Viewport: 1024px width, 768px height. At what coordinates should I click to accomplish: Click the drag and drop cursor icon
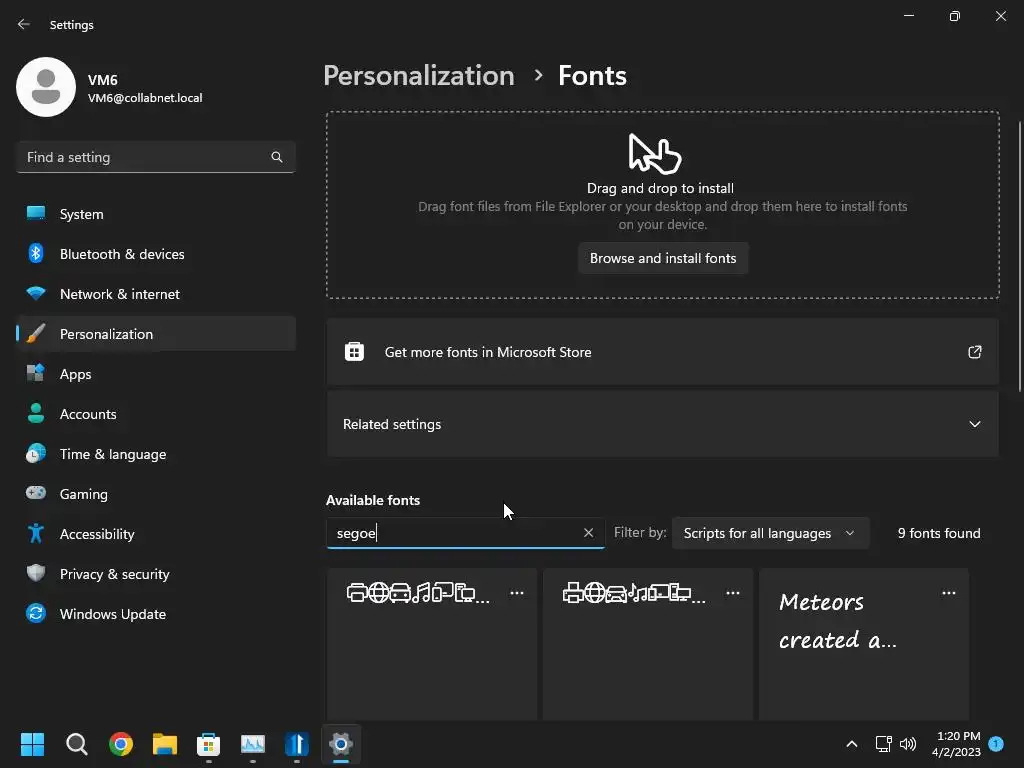(x=655, y=154)
